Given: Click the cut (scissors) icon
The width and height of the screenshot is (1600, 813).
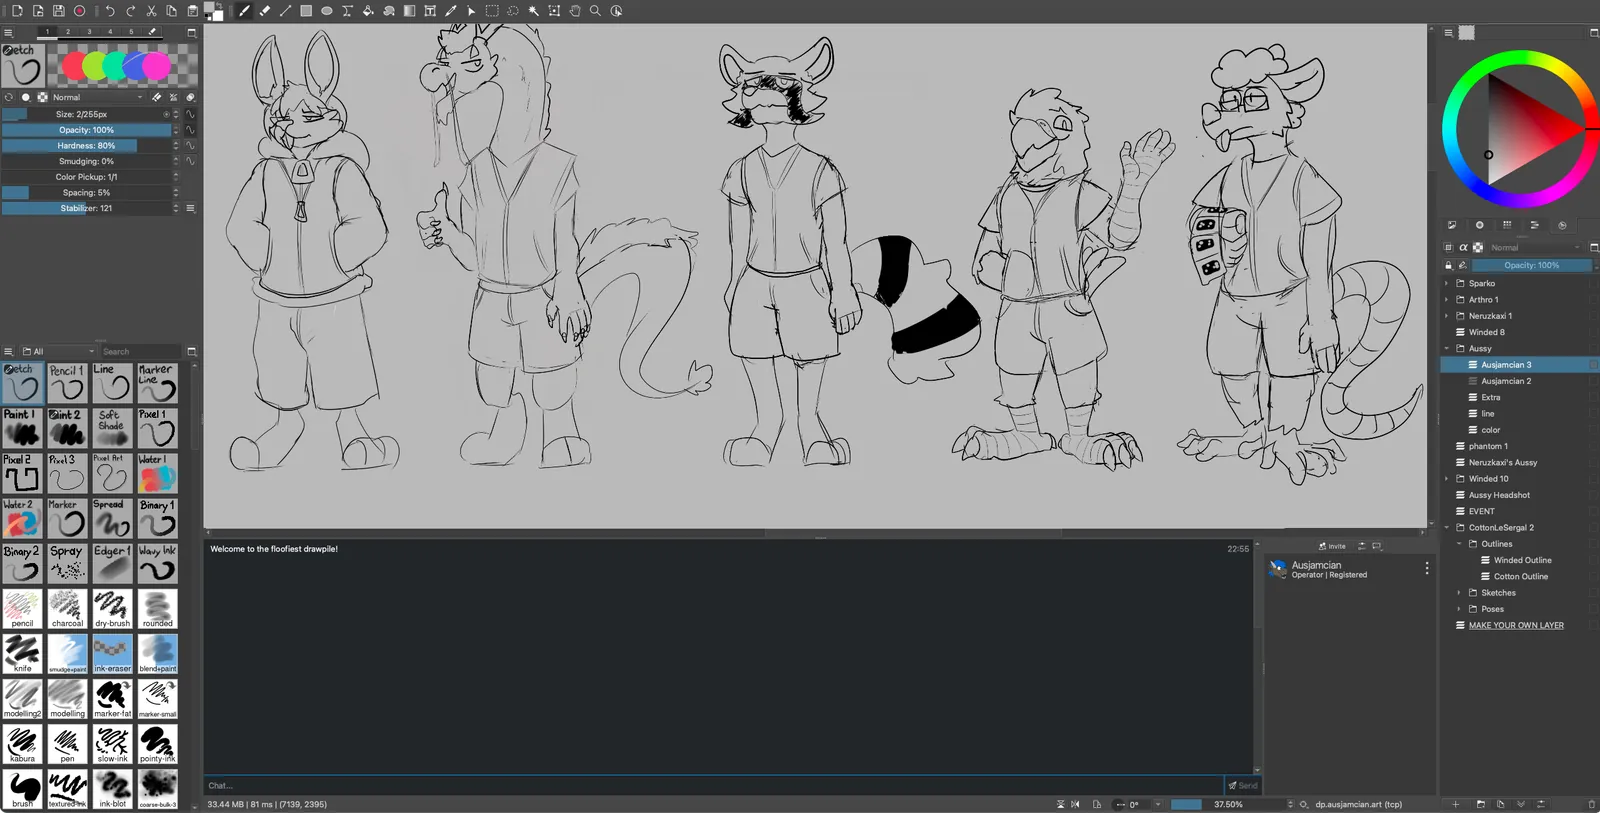Looking at the screenshot, I should point(151,11).
